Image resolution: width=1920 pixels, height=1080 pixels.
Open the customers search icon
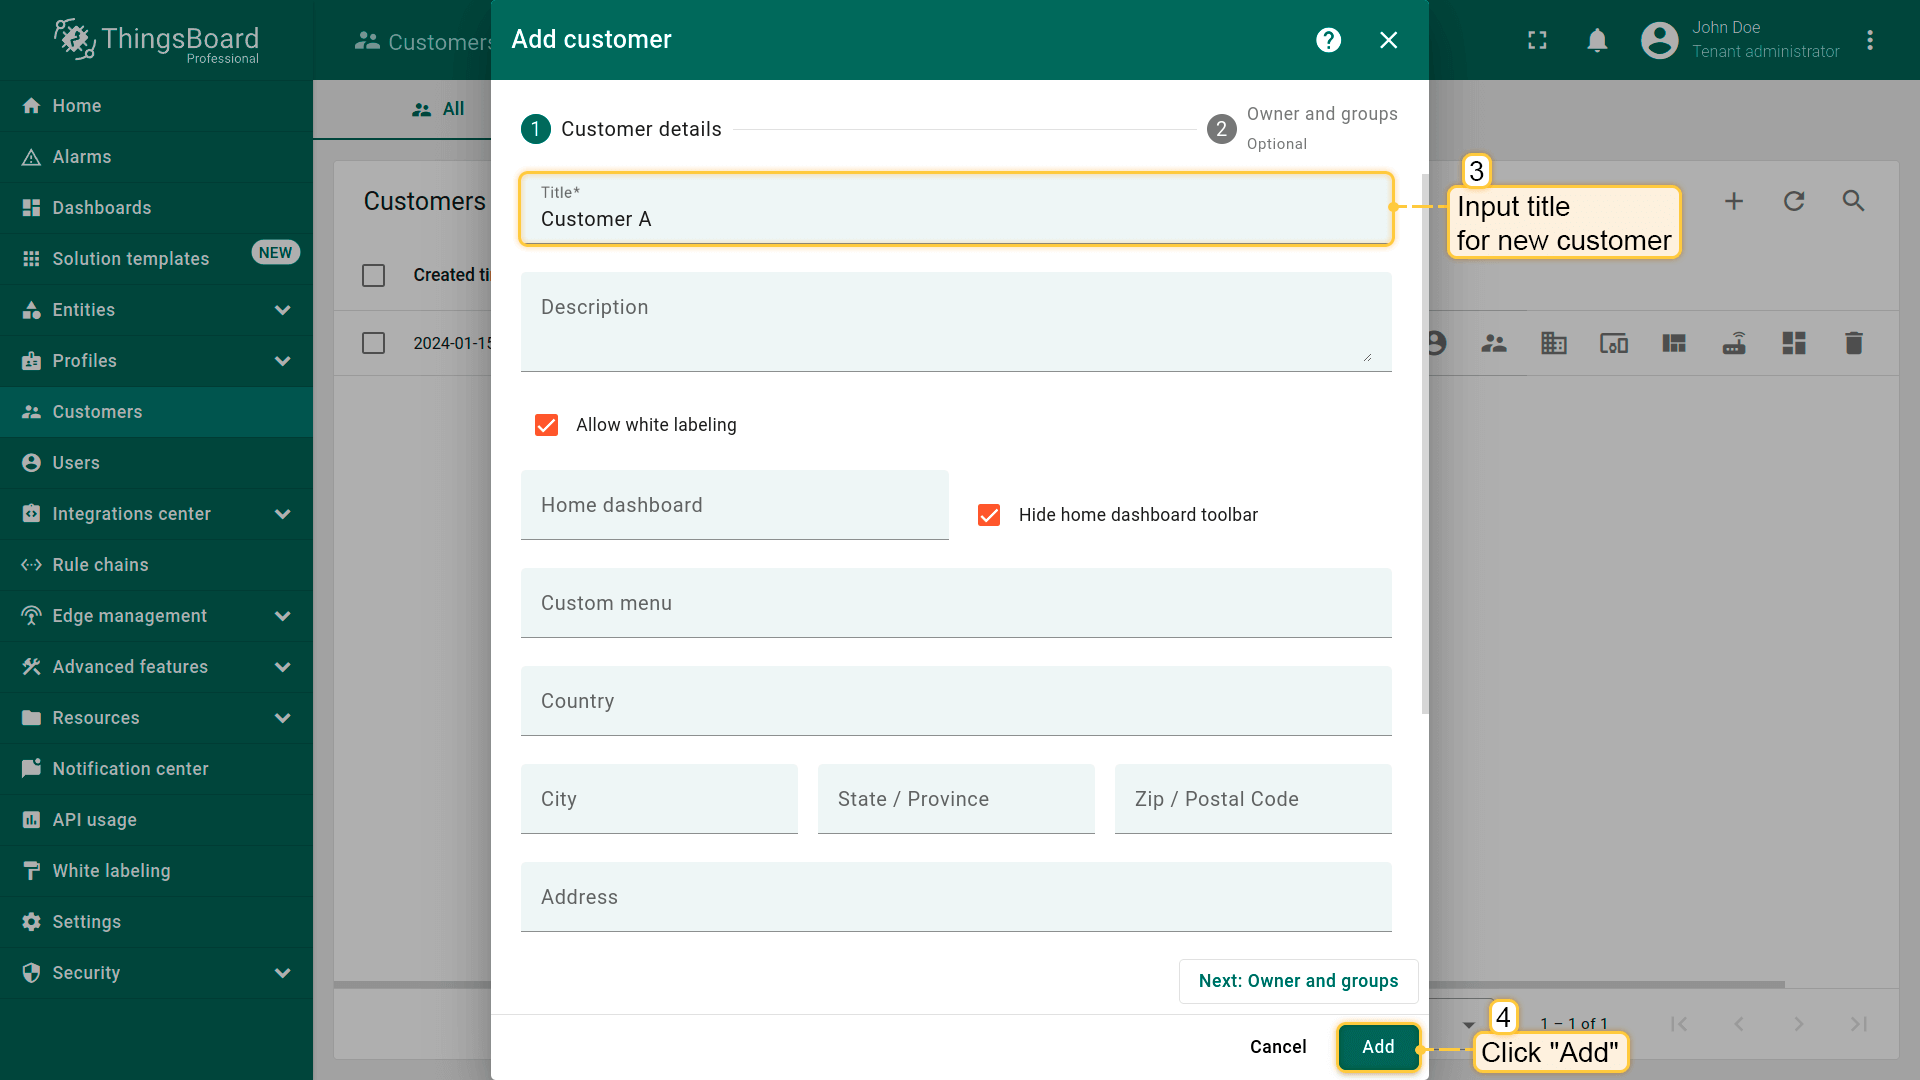point(1853,201)
